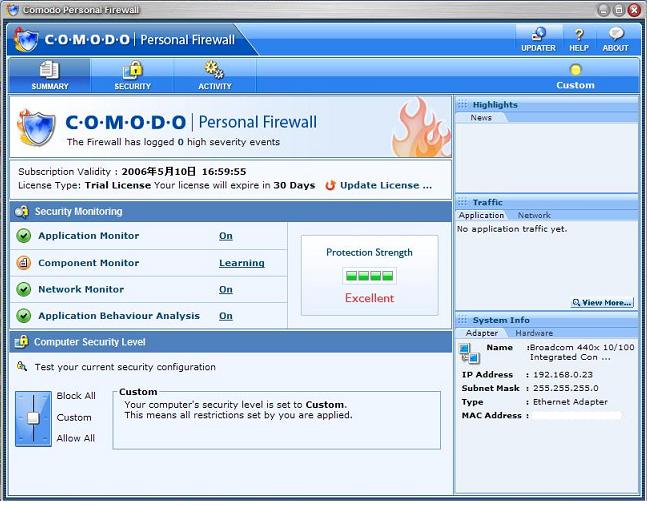Click the yellow Custom status indicator
This screenshot has height=505, width=650.
click(x=577, y=70)
